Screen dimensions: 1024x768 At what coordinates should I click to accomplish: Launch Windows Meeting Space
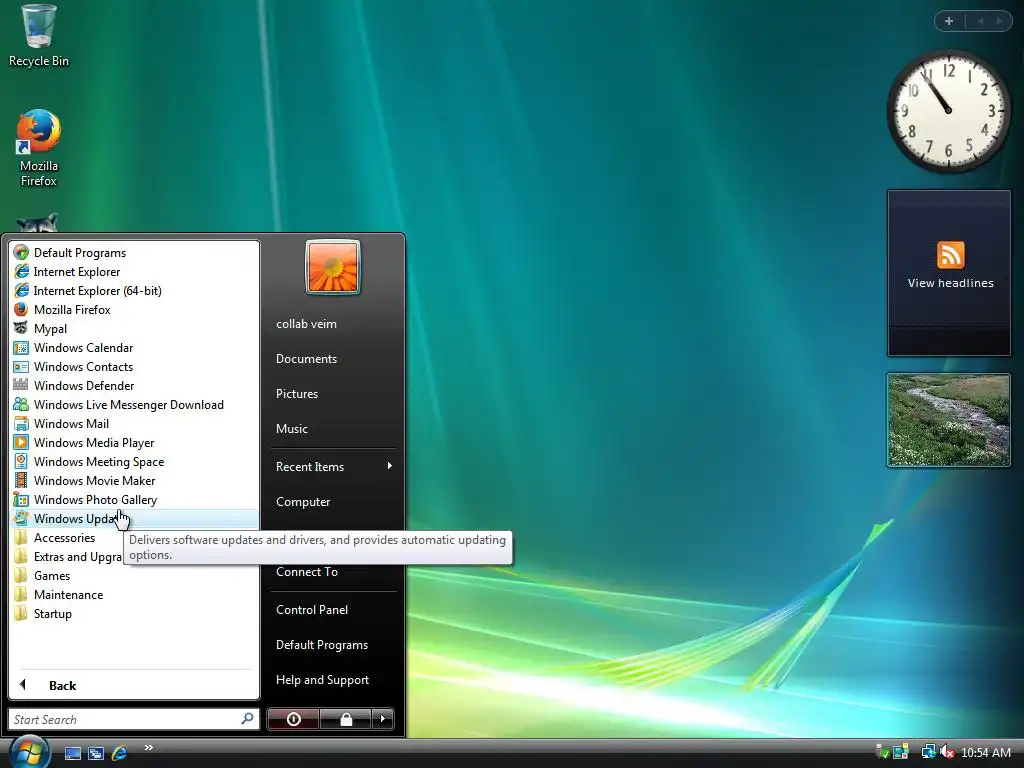point(135,462)
